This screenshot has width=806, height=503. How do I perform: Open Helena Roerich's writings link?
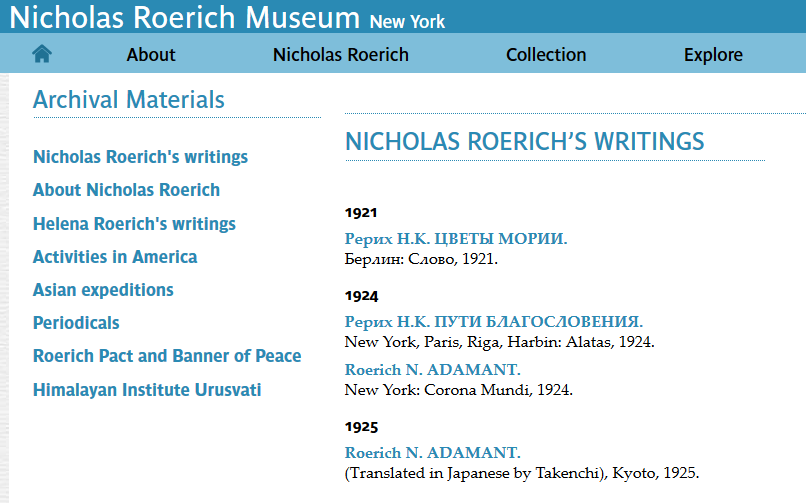point(134,224)
